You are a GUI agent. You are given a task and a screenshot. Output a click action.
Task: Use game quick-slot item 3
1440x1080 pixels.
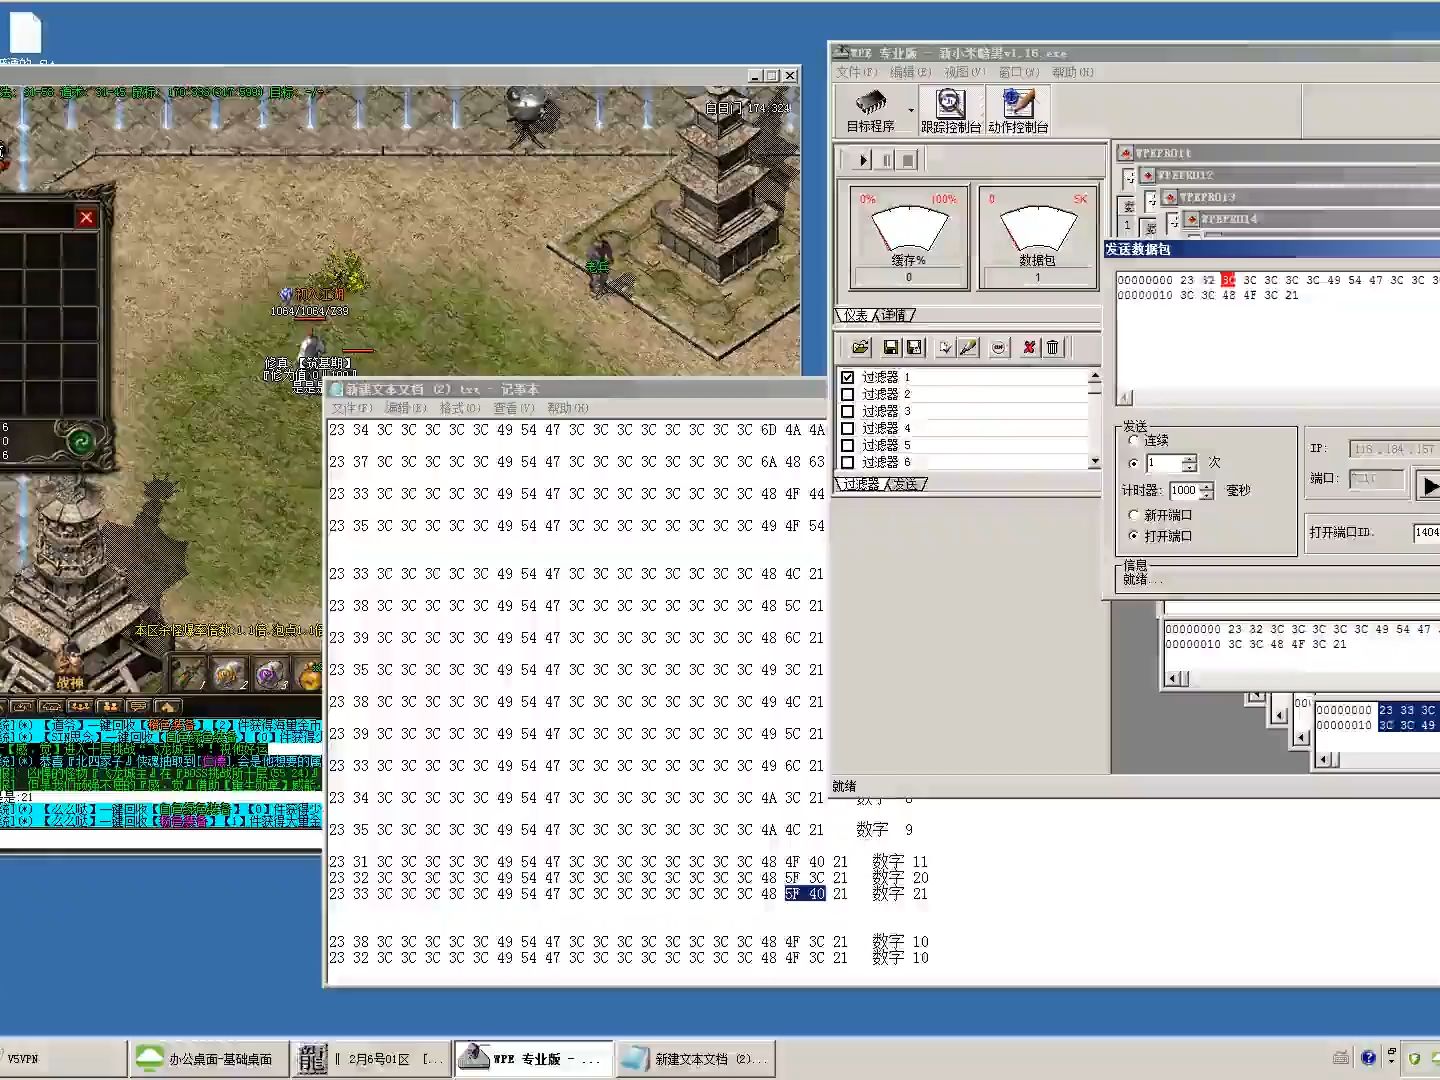[x=270, y=674]
